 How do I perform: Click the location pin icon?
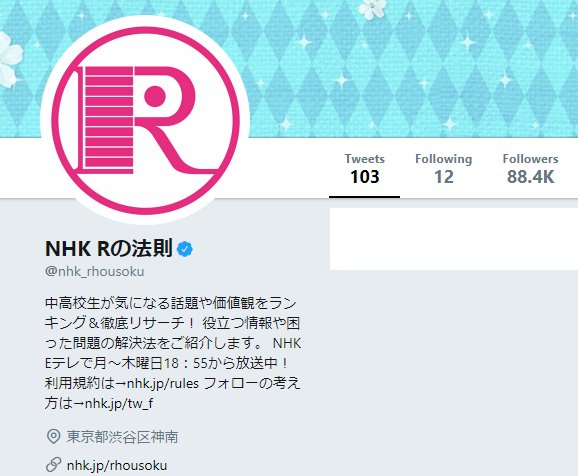(x=53, y=437)
